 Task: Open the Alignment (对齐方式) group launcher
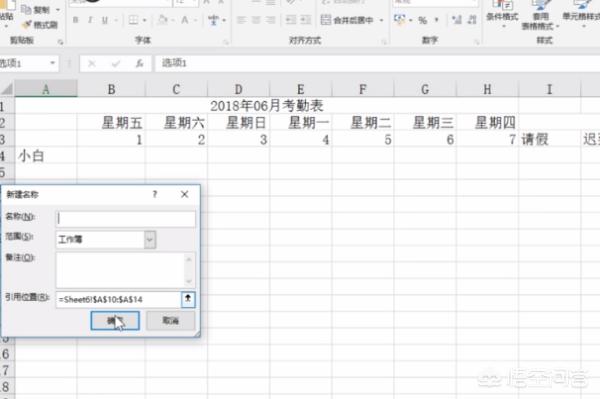click(x=384, y=42)
